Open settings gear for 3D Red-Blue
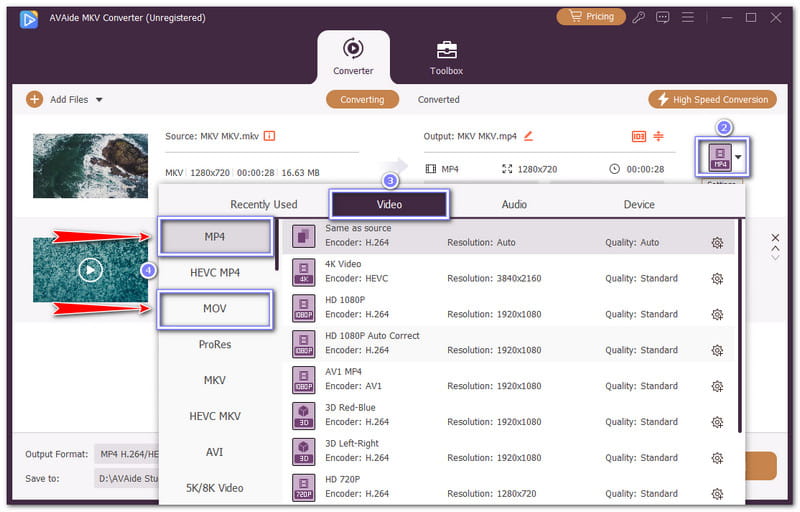 point(717,422)
